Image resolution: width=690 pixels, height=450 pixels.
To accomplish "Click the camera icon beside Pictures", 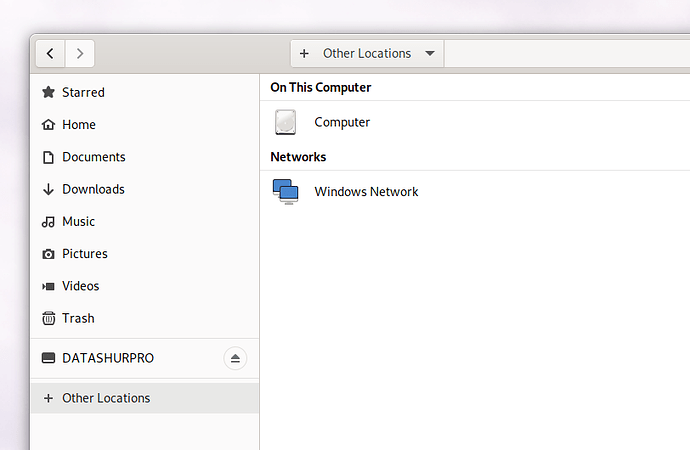I will pos(48,254).
